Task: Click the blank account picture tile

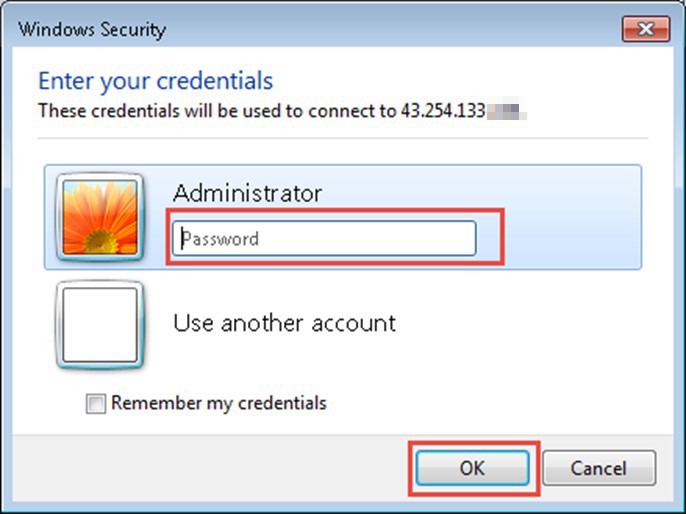Action: pyautogui.click(x=100, y=325)
